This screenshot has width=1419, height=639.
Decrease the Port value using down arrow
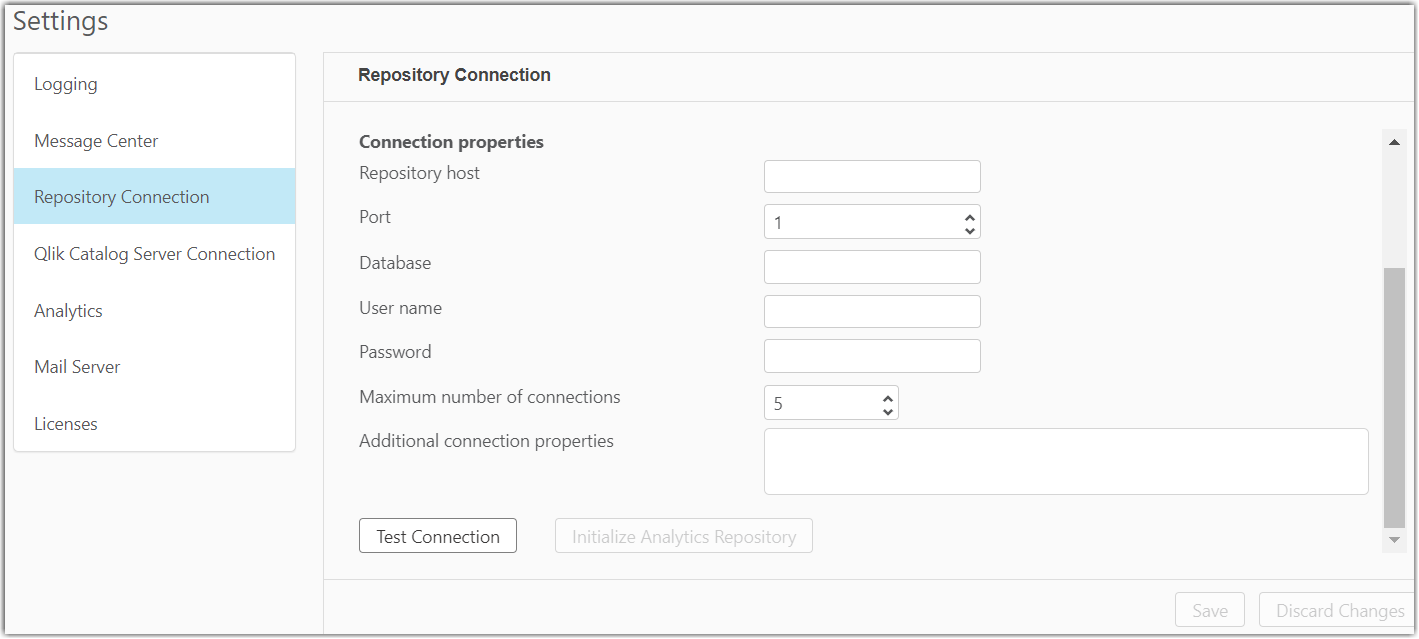tap(969, 230)
